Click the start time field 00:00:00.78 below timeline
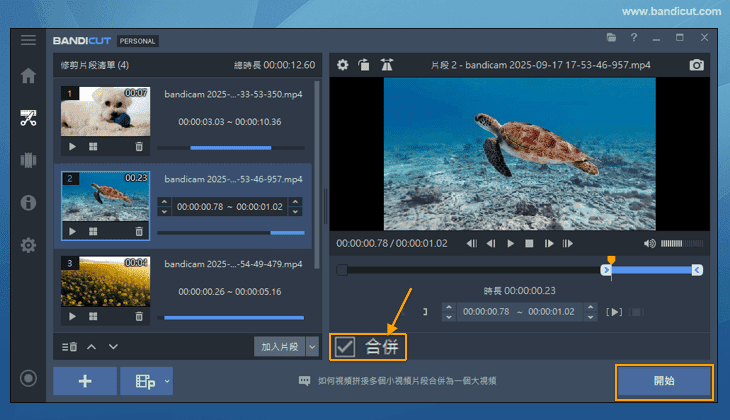 point(486,312)
